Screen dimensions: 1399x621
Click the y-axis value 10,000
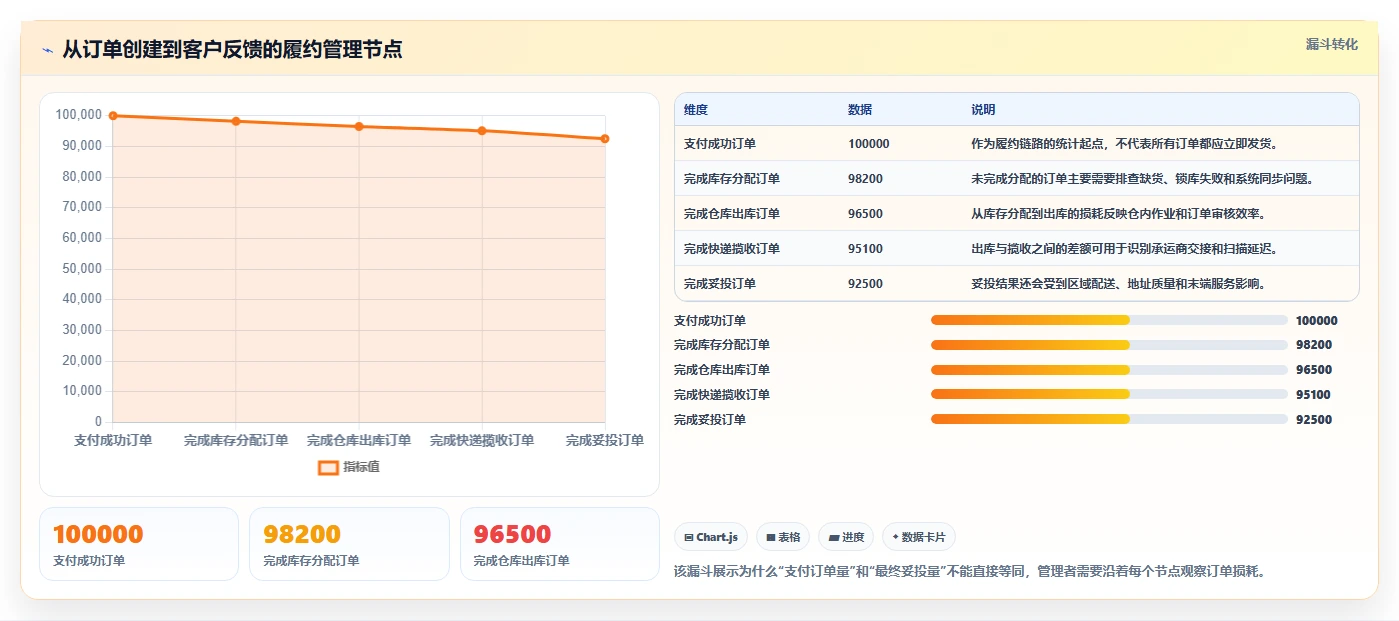click(82, 391)
